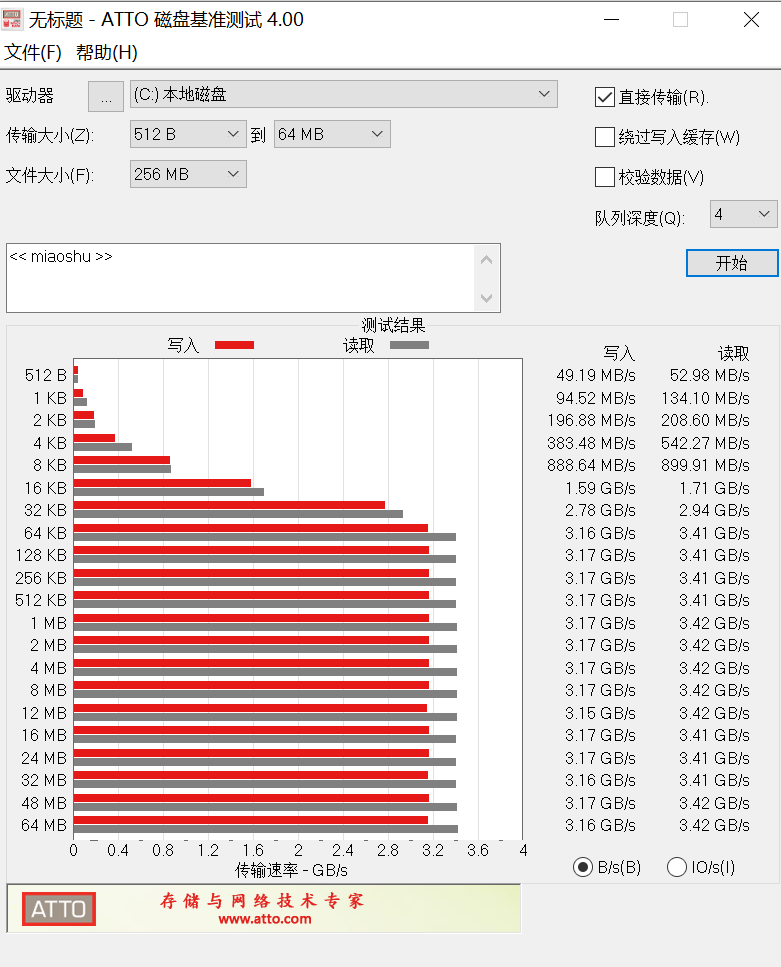Click the red write legend swatch

coord(234,345)
